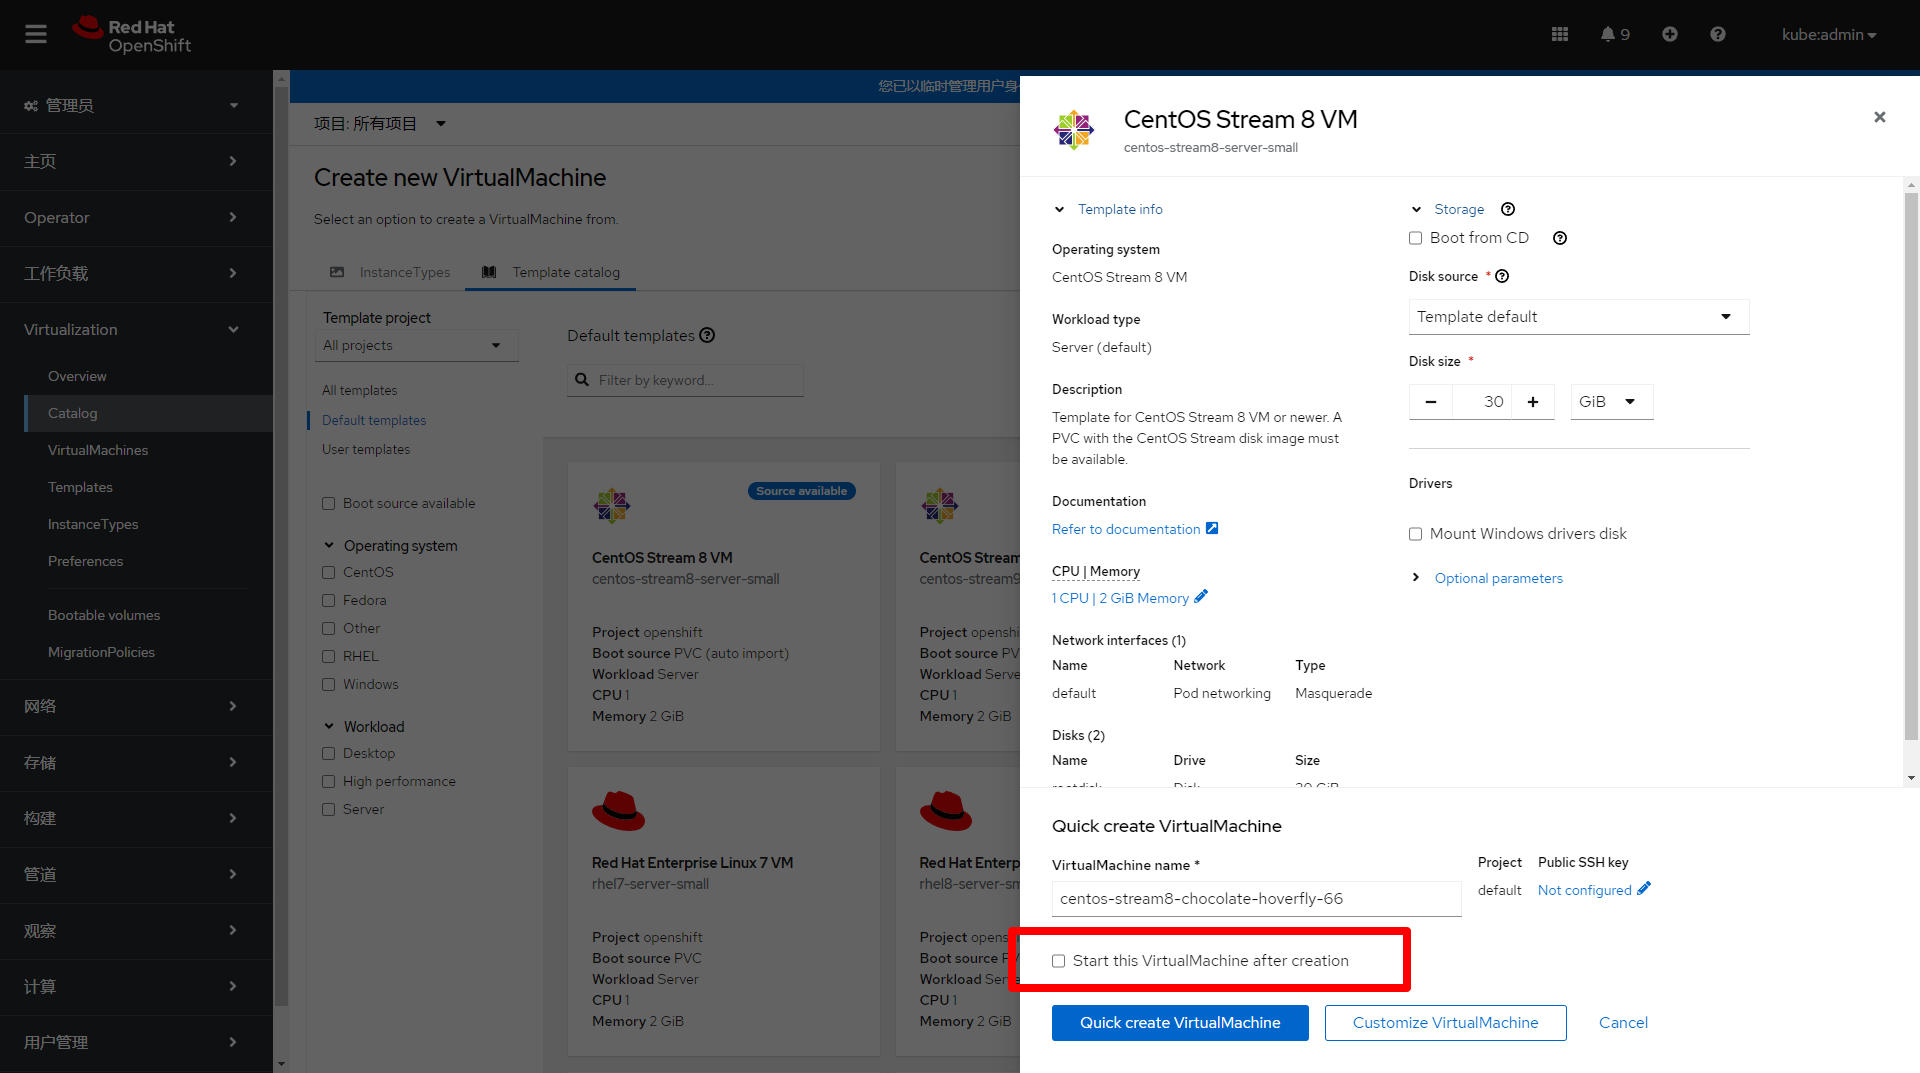Image resolution: width=1920 pixels, height=1073 pixels.
Task: Check the RHEL operating system filter
Action: [328, 656]
